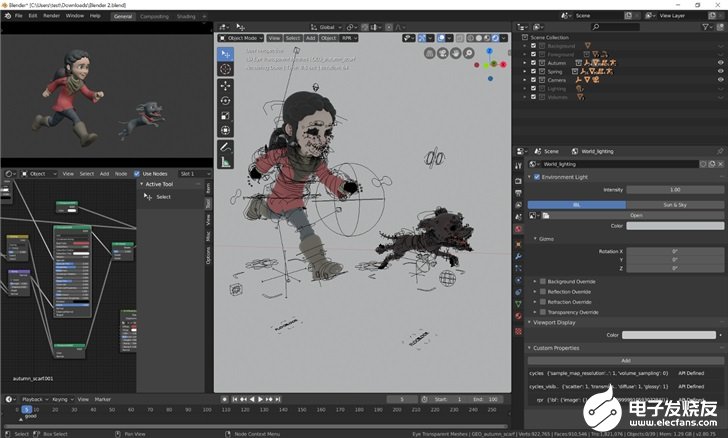728x438 pixels.
Task: Expand the Spring collection in outliner
Action: click(x=525, y=72)
